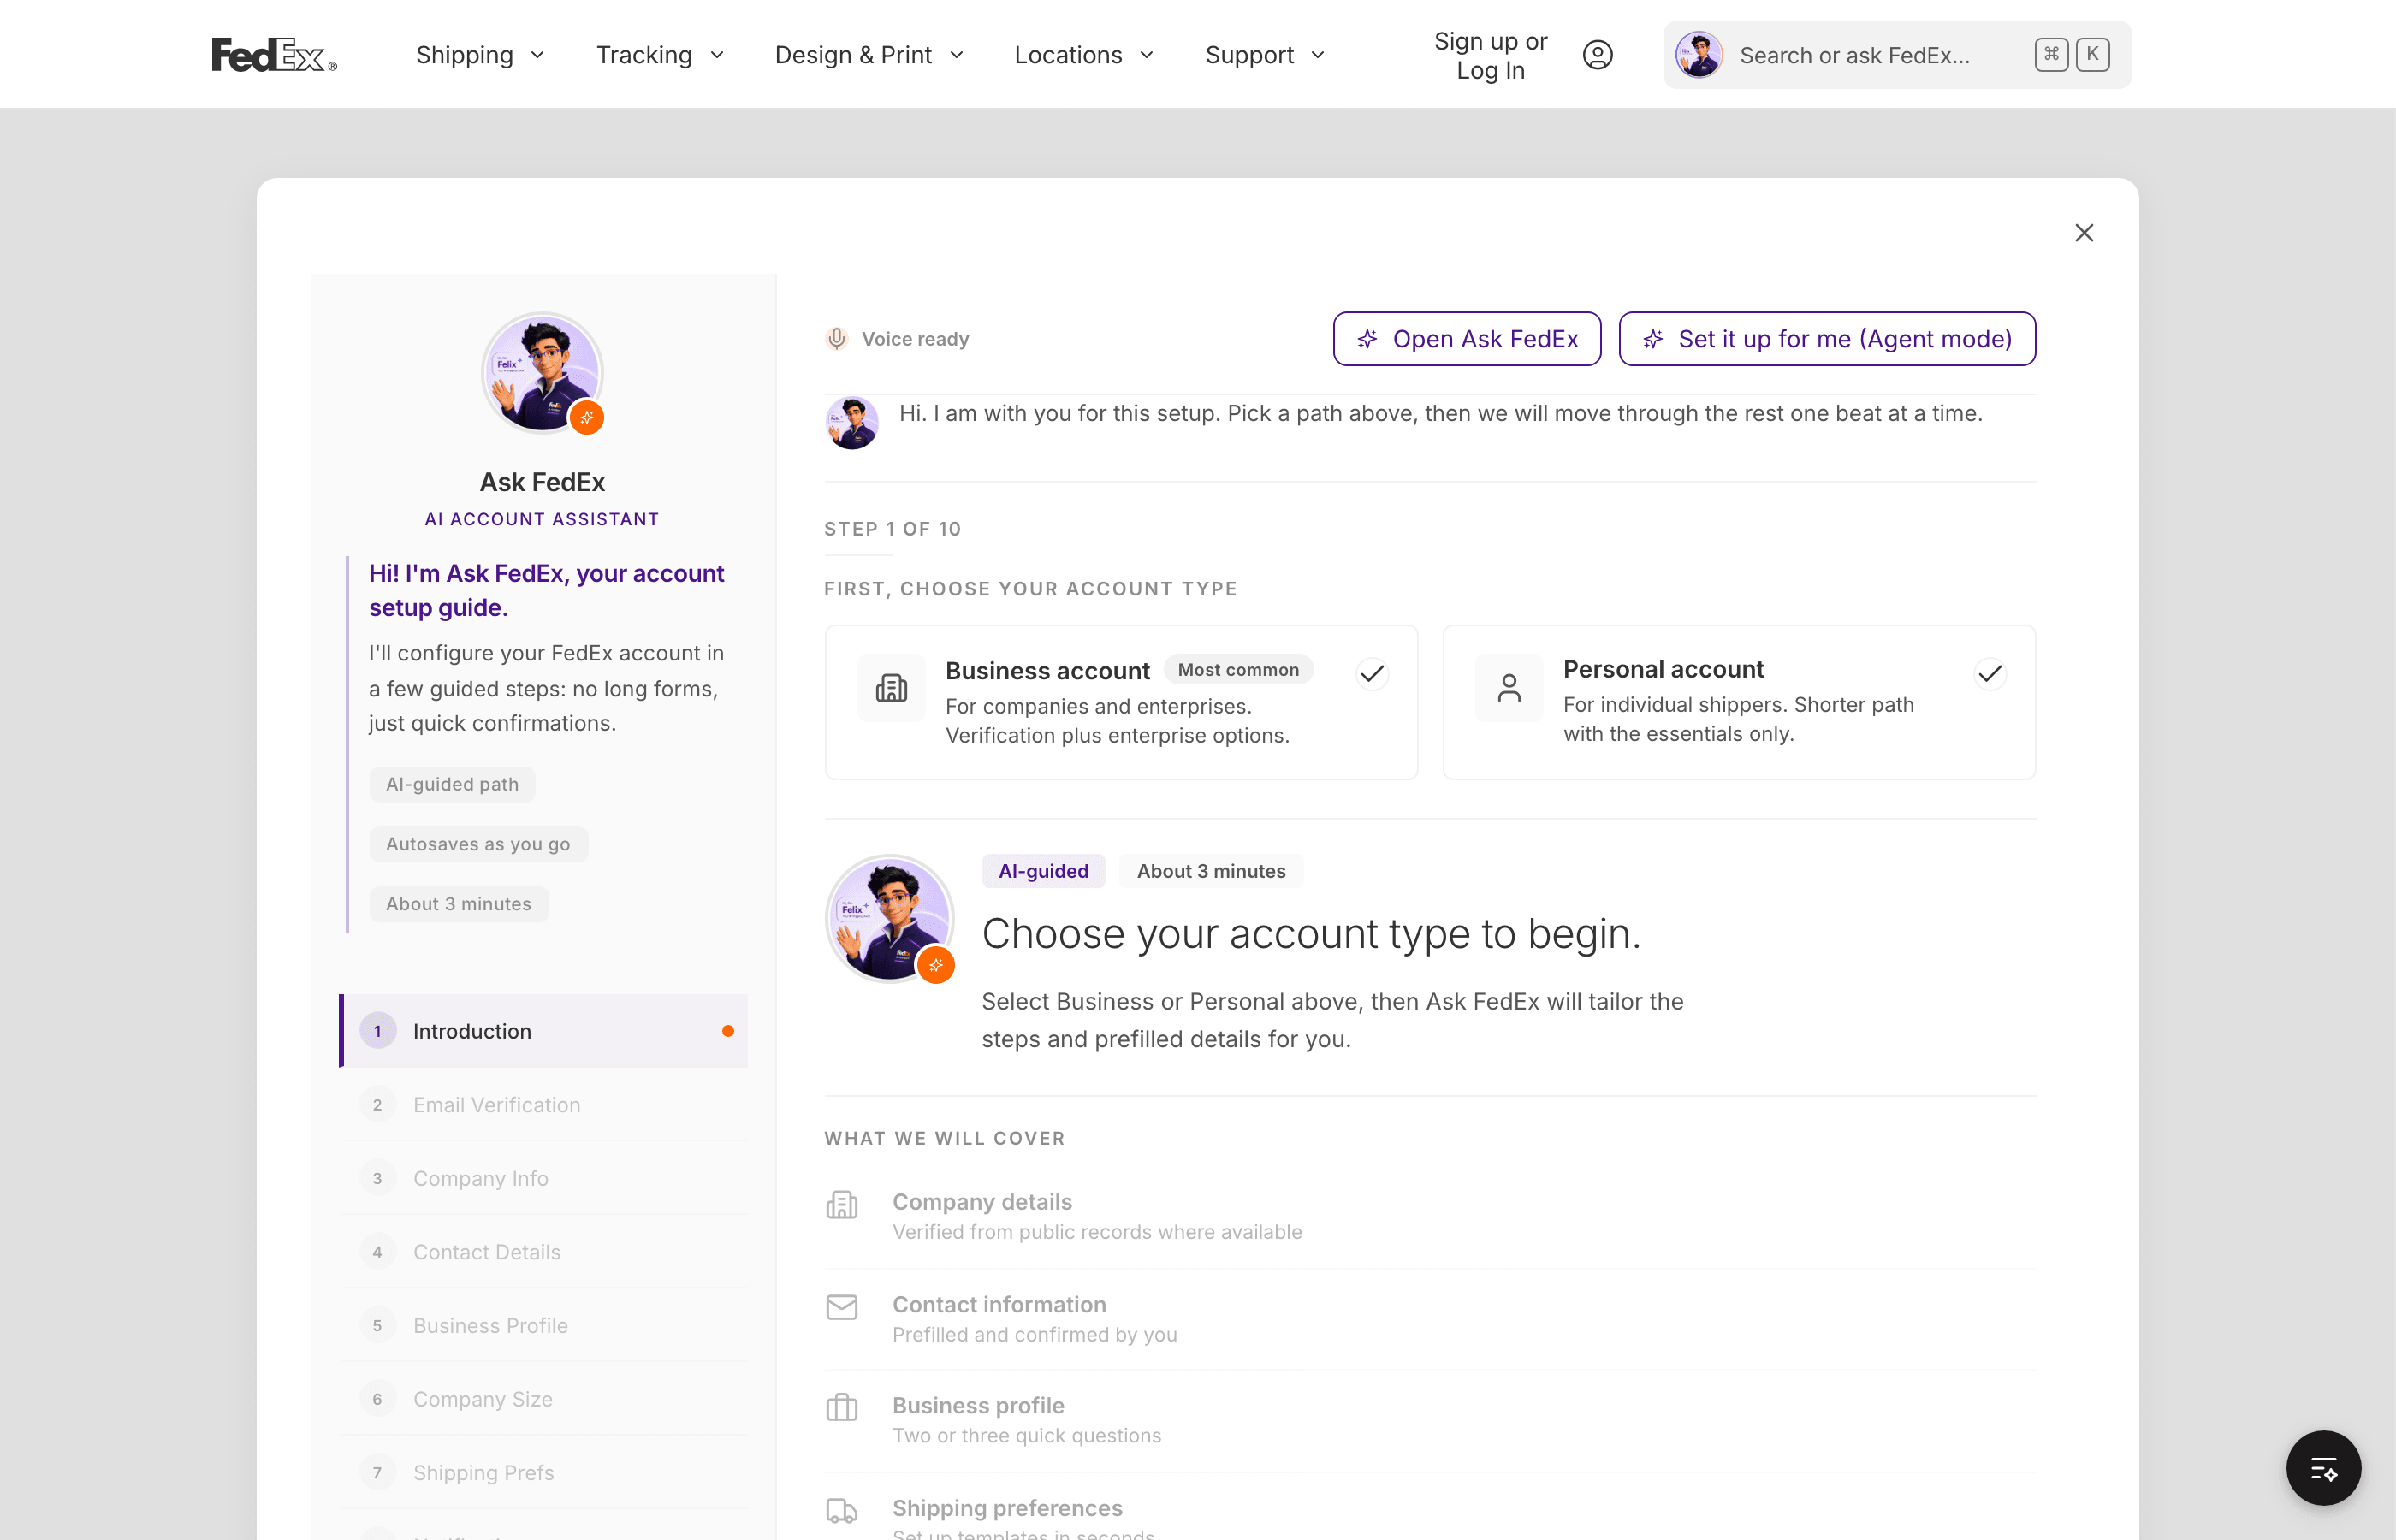Viewport: 2396px width, 1540px height.
Task: Click the Contact information row title
Action: pos(999,1305)
